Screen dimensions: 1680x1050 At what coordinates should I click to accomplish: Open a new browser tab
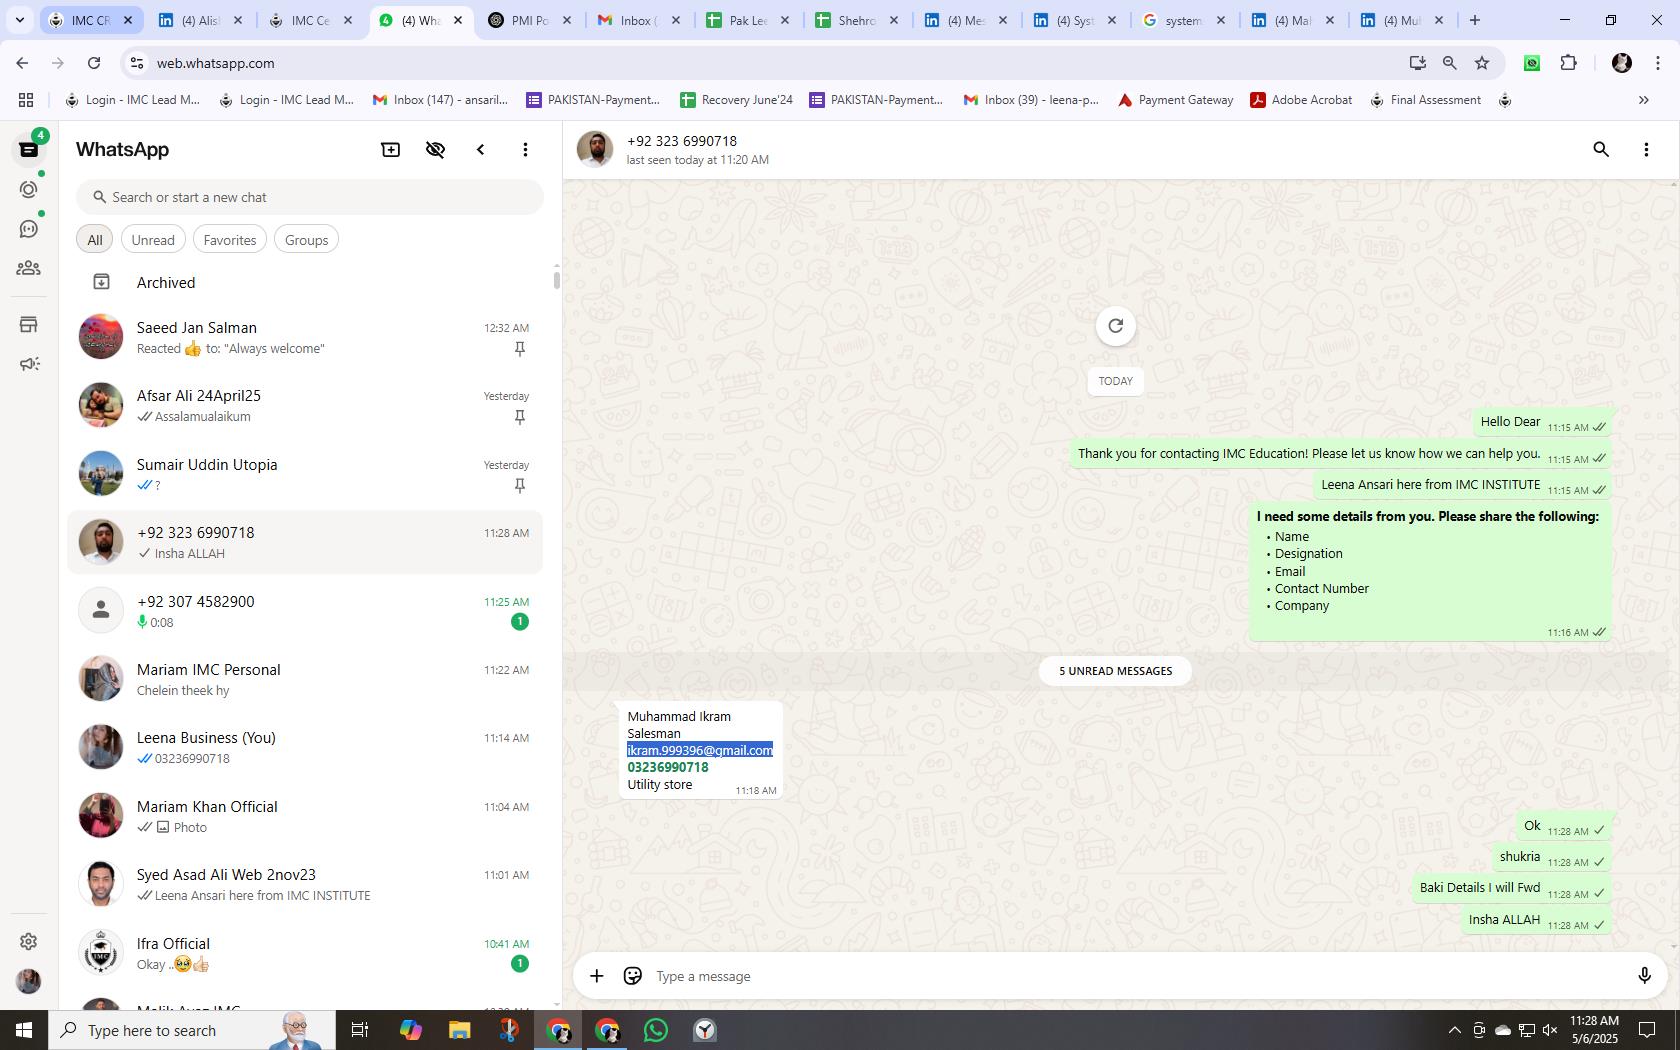1474,20
